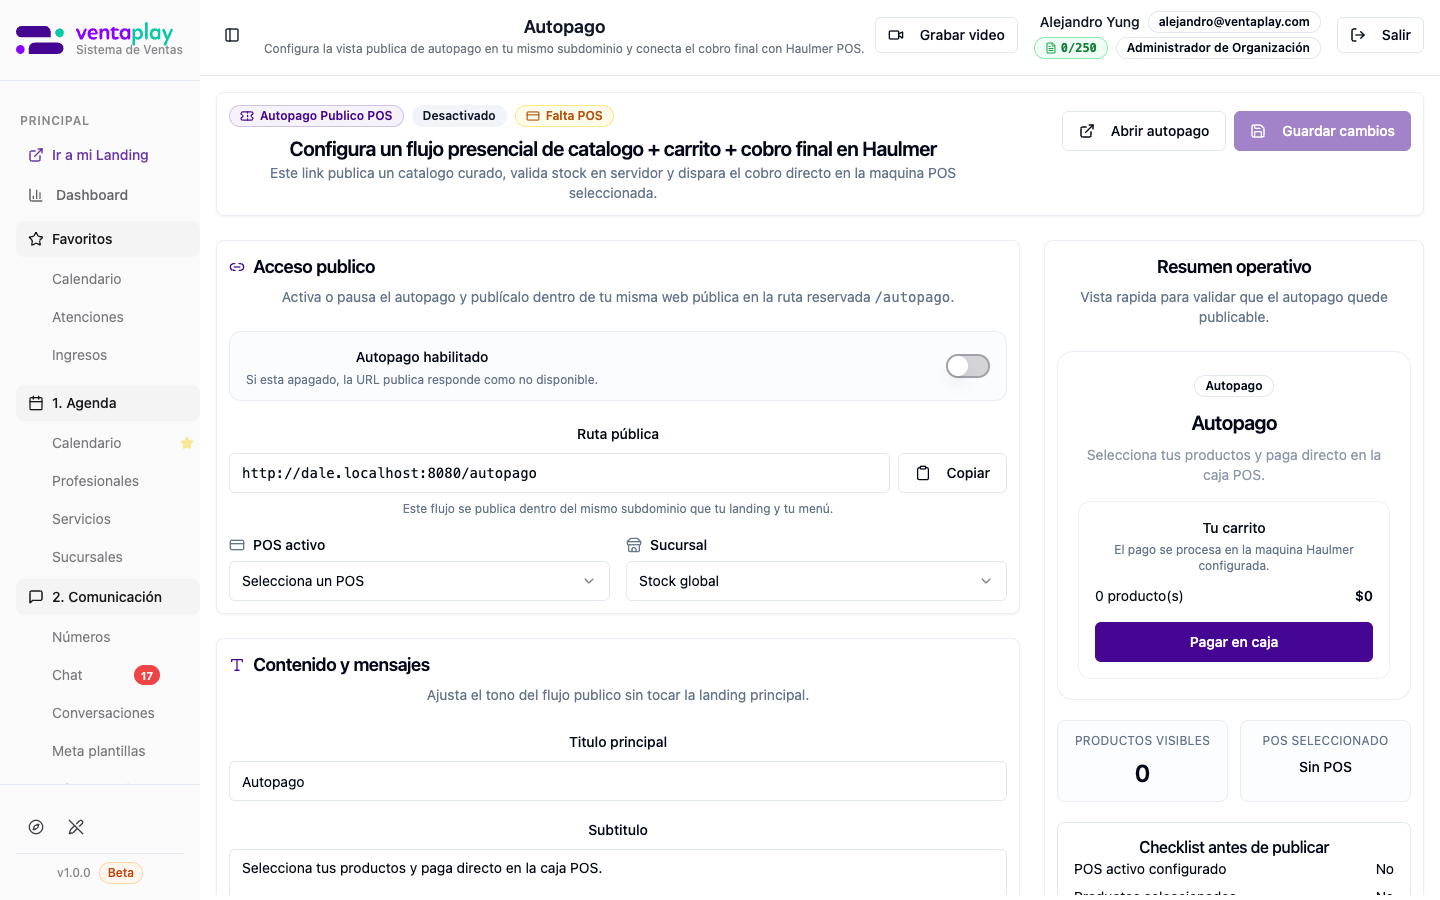The width and height of the screenshot is (1440, 900).
Task: Click into the Titulo principal text field
Action: (x=617, y=782)
